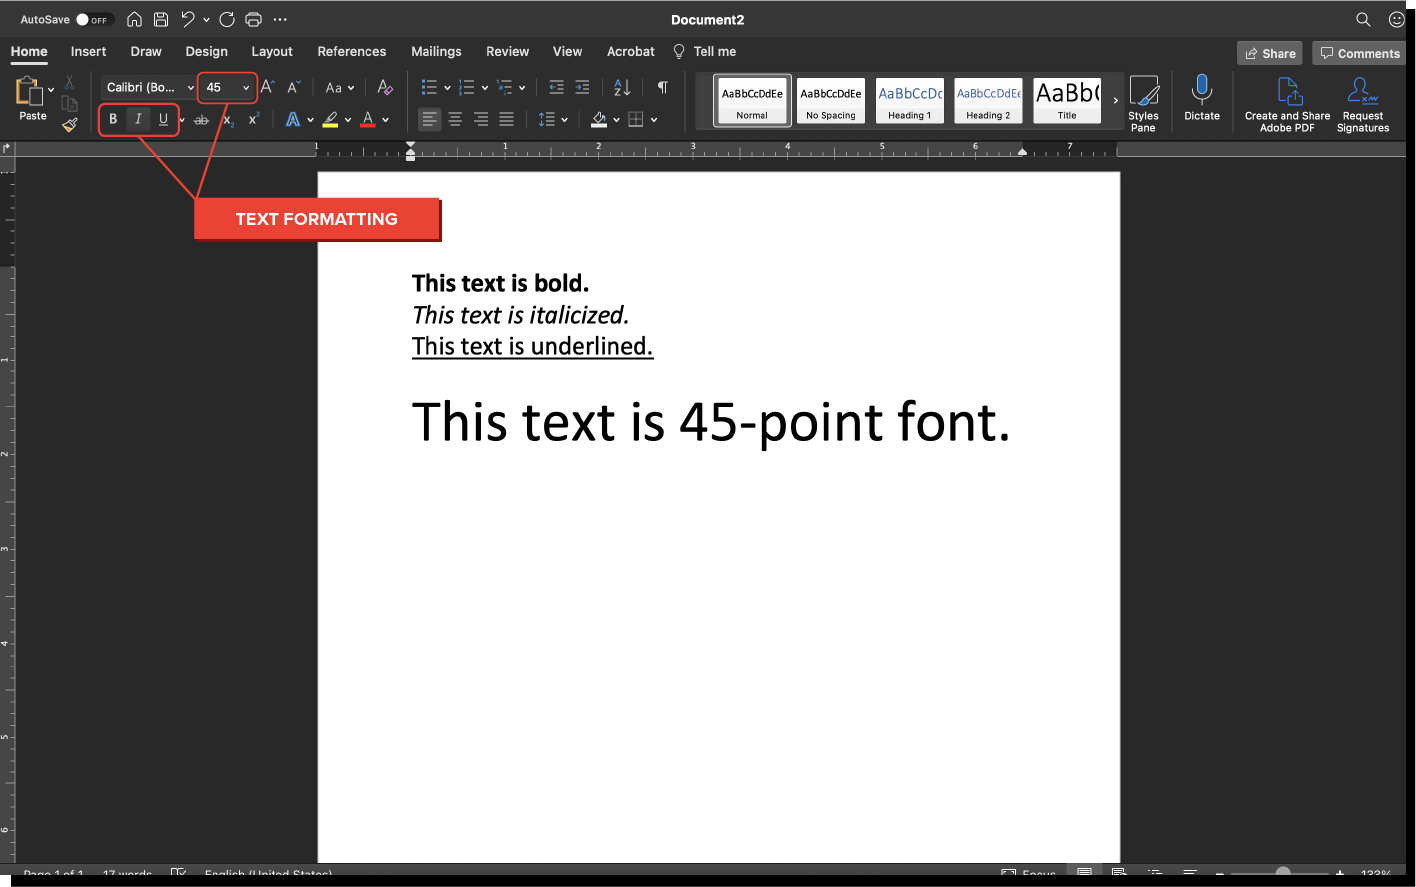Toggle strikethrough formatting
This screenshot has width=1416, height=887.
tap(202, 120)
